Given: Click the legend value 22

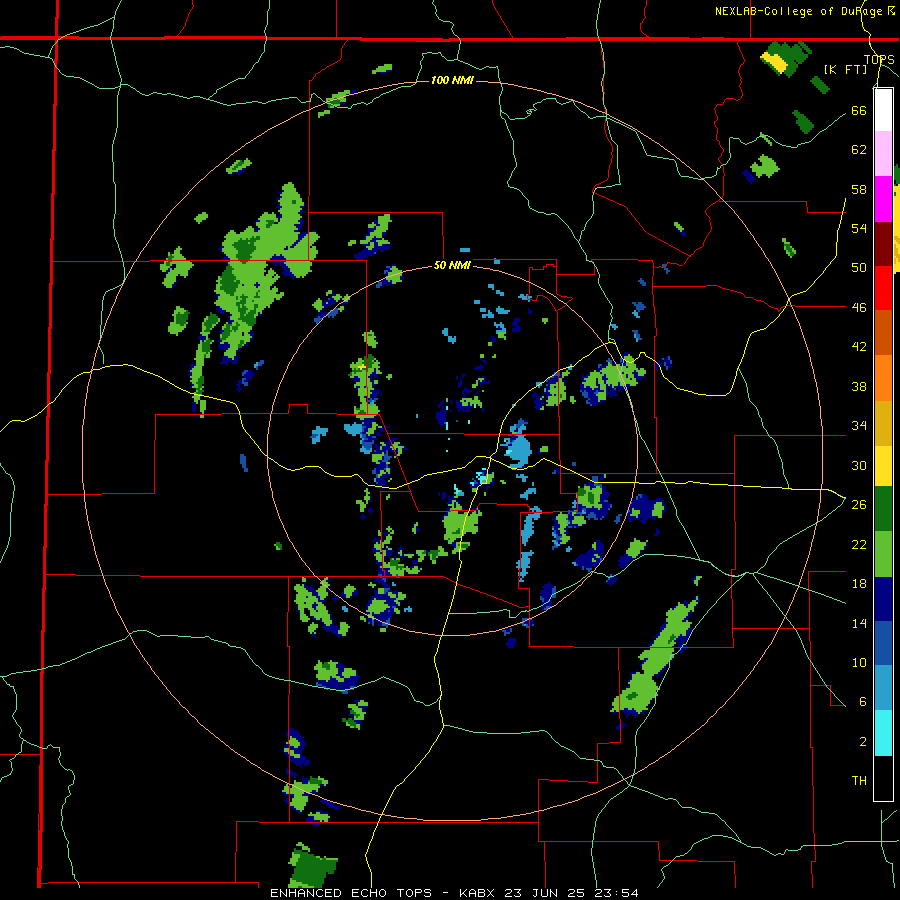Looking at the screenshot, I should [859, 544].
